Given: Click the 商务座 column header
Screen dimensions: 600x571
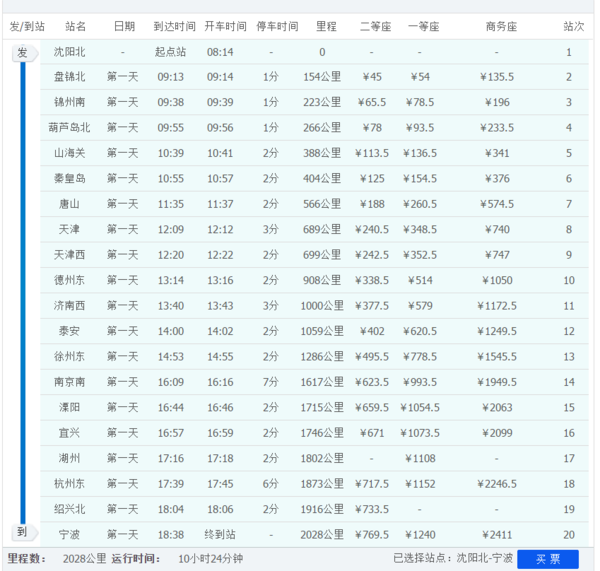Looking at the screenshot, I should point(501,26).
